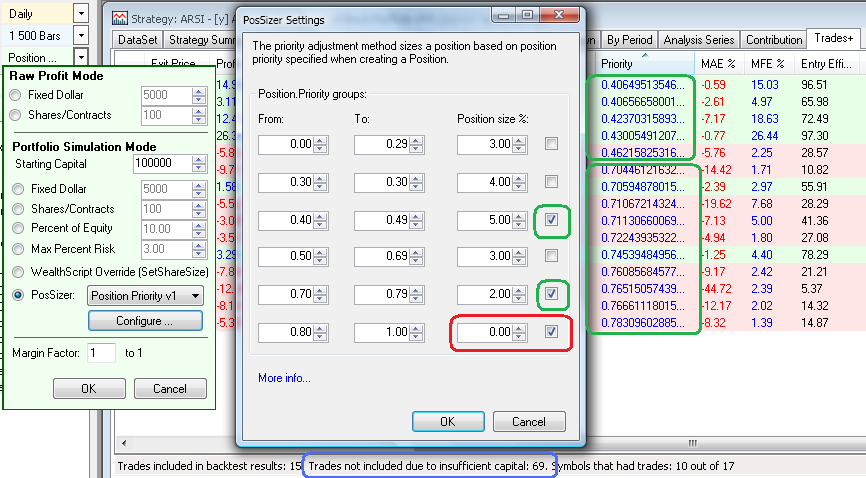
Task: Select Percent of Equity radio button
Action: tap(15, 229)
